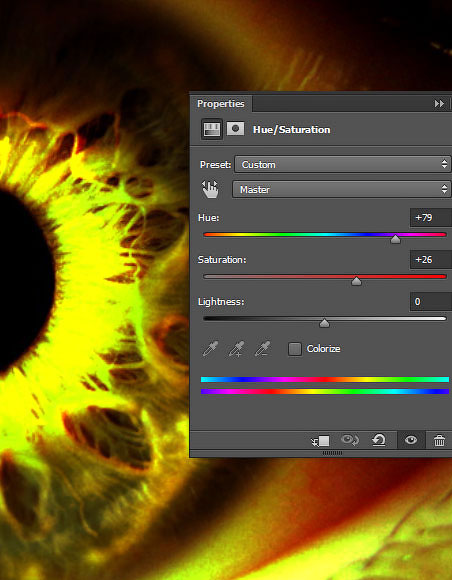Viewport: 452px width, 580px height.
Task: Activate the on-image targeted adjustment hand tool
Action: pos(210,189)
